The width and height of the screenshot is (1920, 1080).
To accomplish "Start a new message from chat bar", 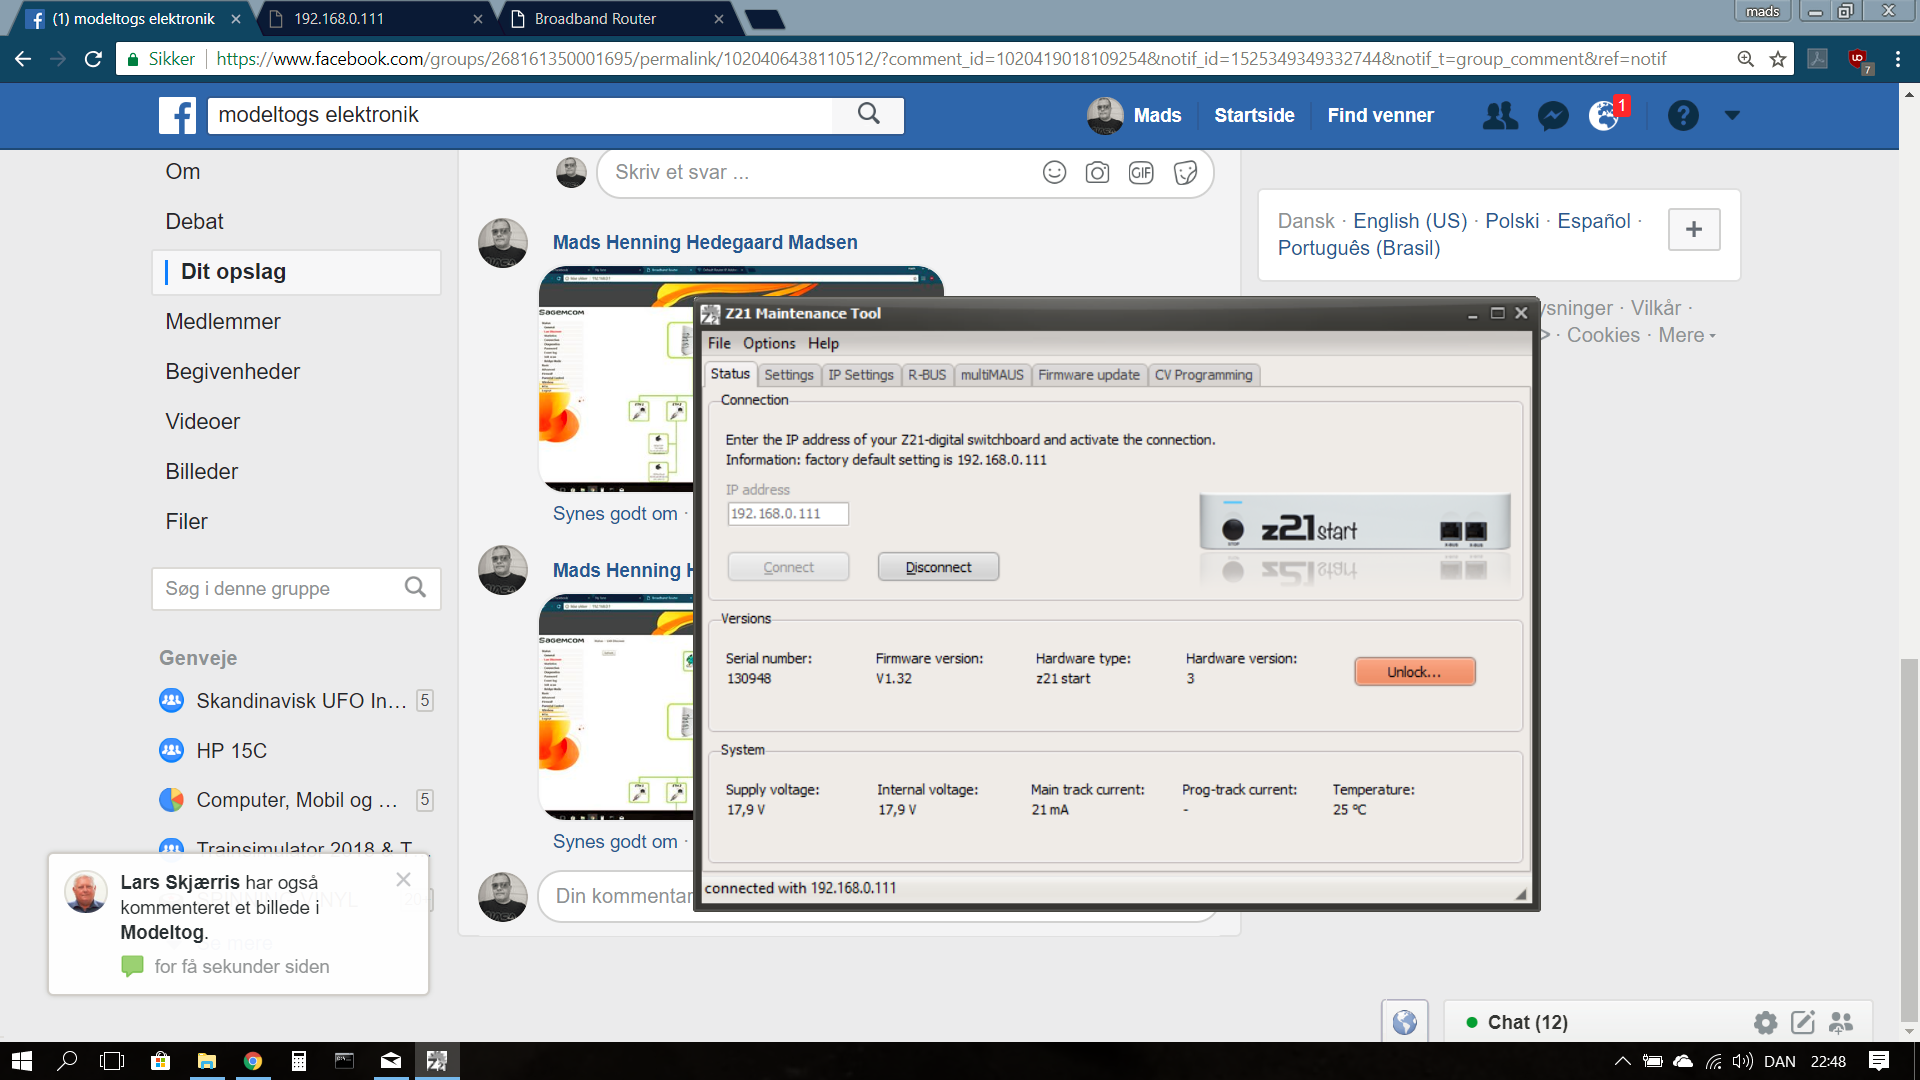I will coord(1803,1022).
